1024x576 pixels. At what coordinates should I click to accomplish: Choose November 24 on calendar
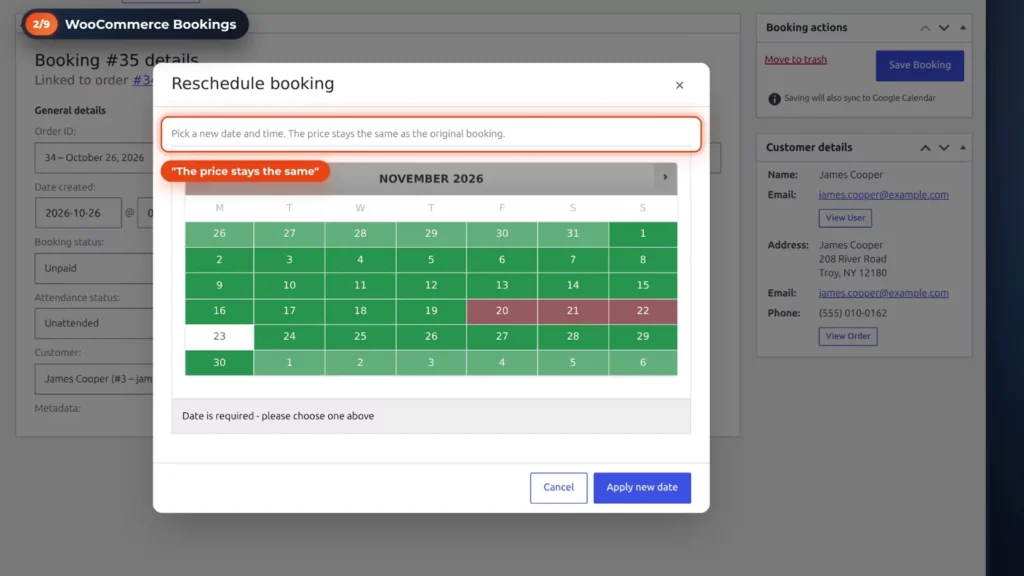point(289,336)
